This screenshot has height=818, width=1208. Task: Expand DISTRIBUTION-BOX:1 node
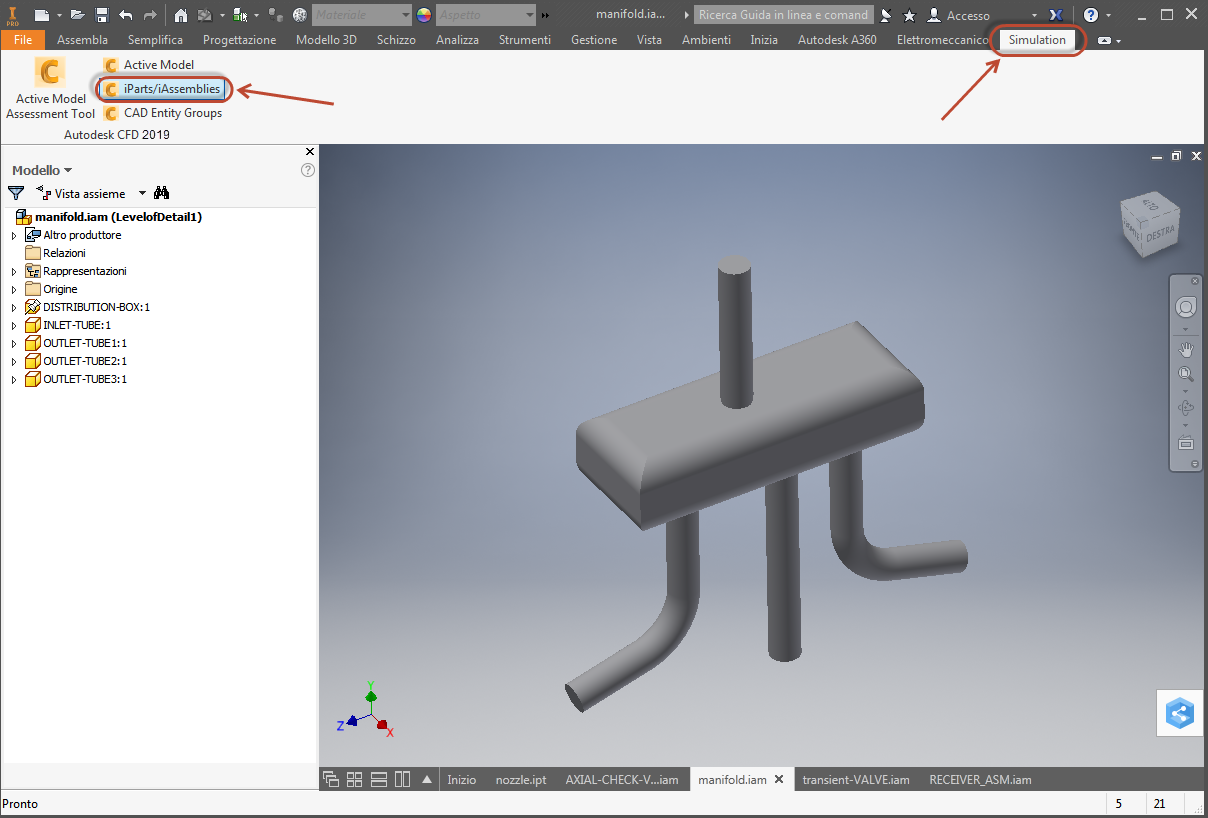[x=14, y=307]
